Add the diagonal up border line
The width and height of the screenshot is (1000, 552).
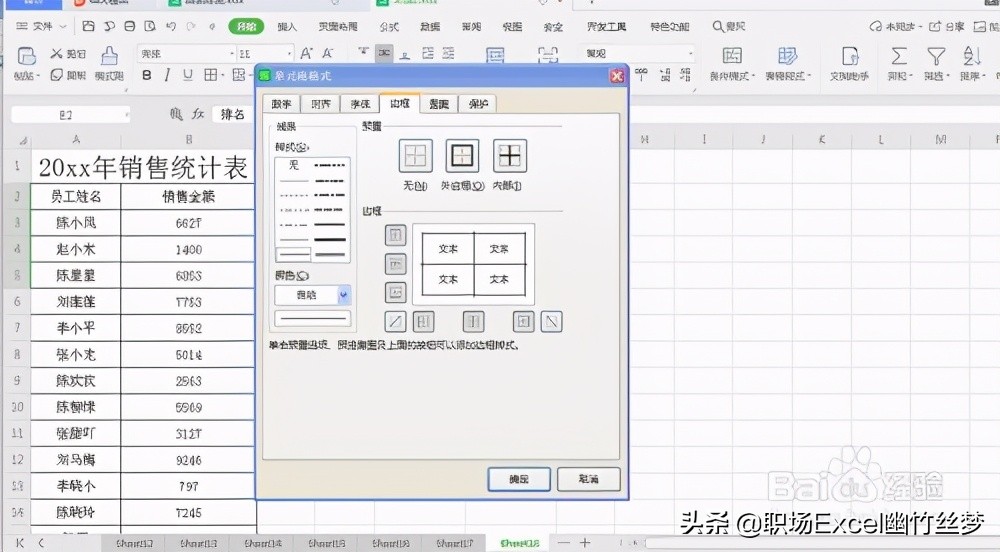click(395, 322)
